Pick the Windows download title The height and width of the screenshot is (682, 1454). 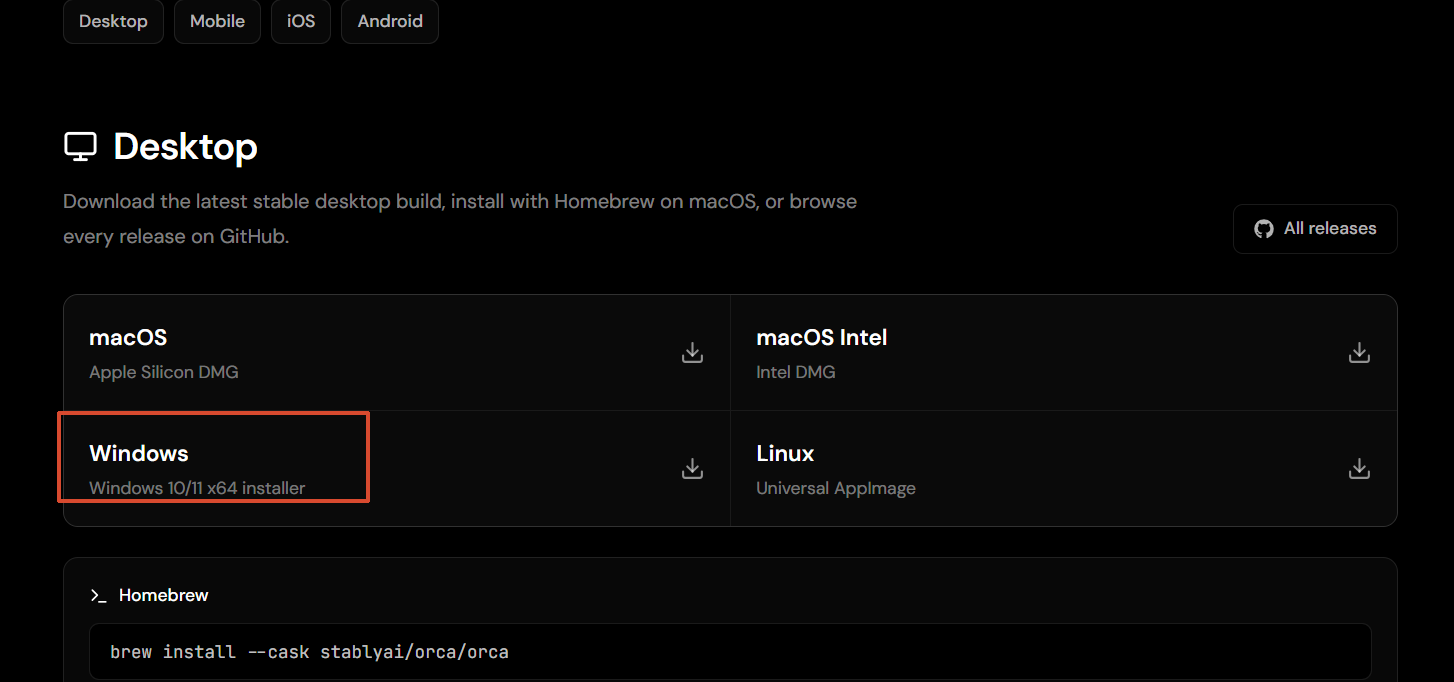139,453
